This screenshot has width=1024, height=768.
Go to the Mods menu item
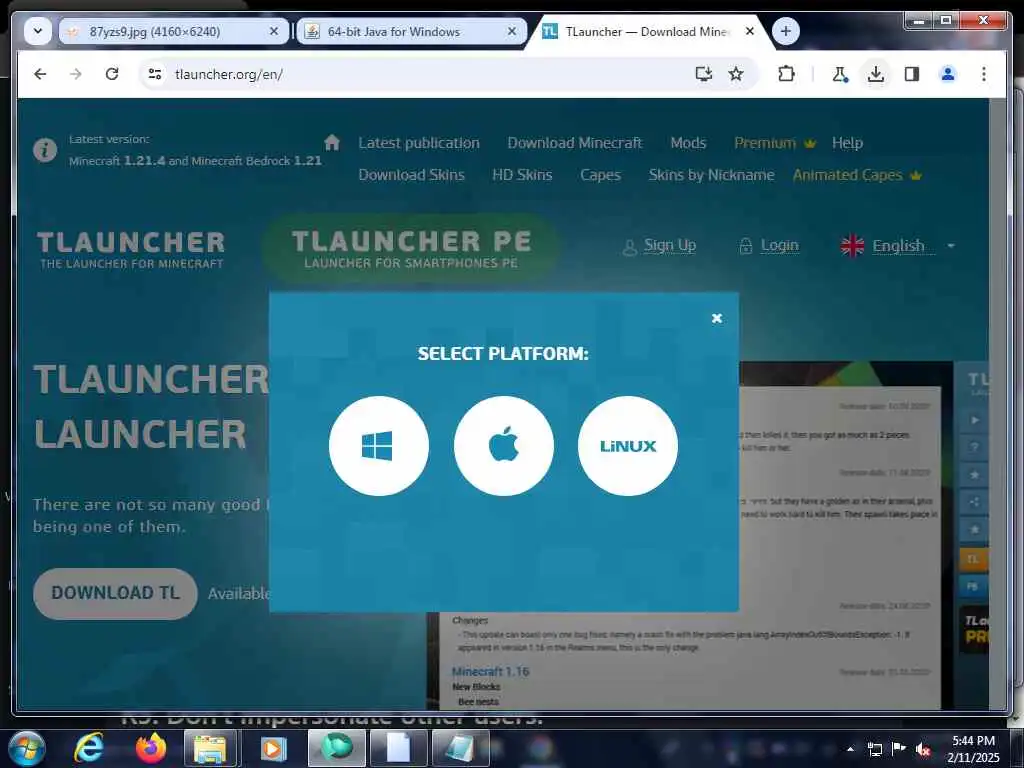point(688,143)
